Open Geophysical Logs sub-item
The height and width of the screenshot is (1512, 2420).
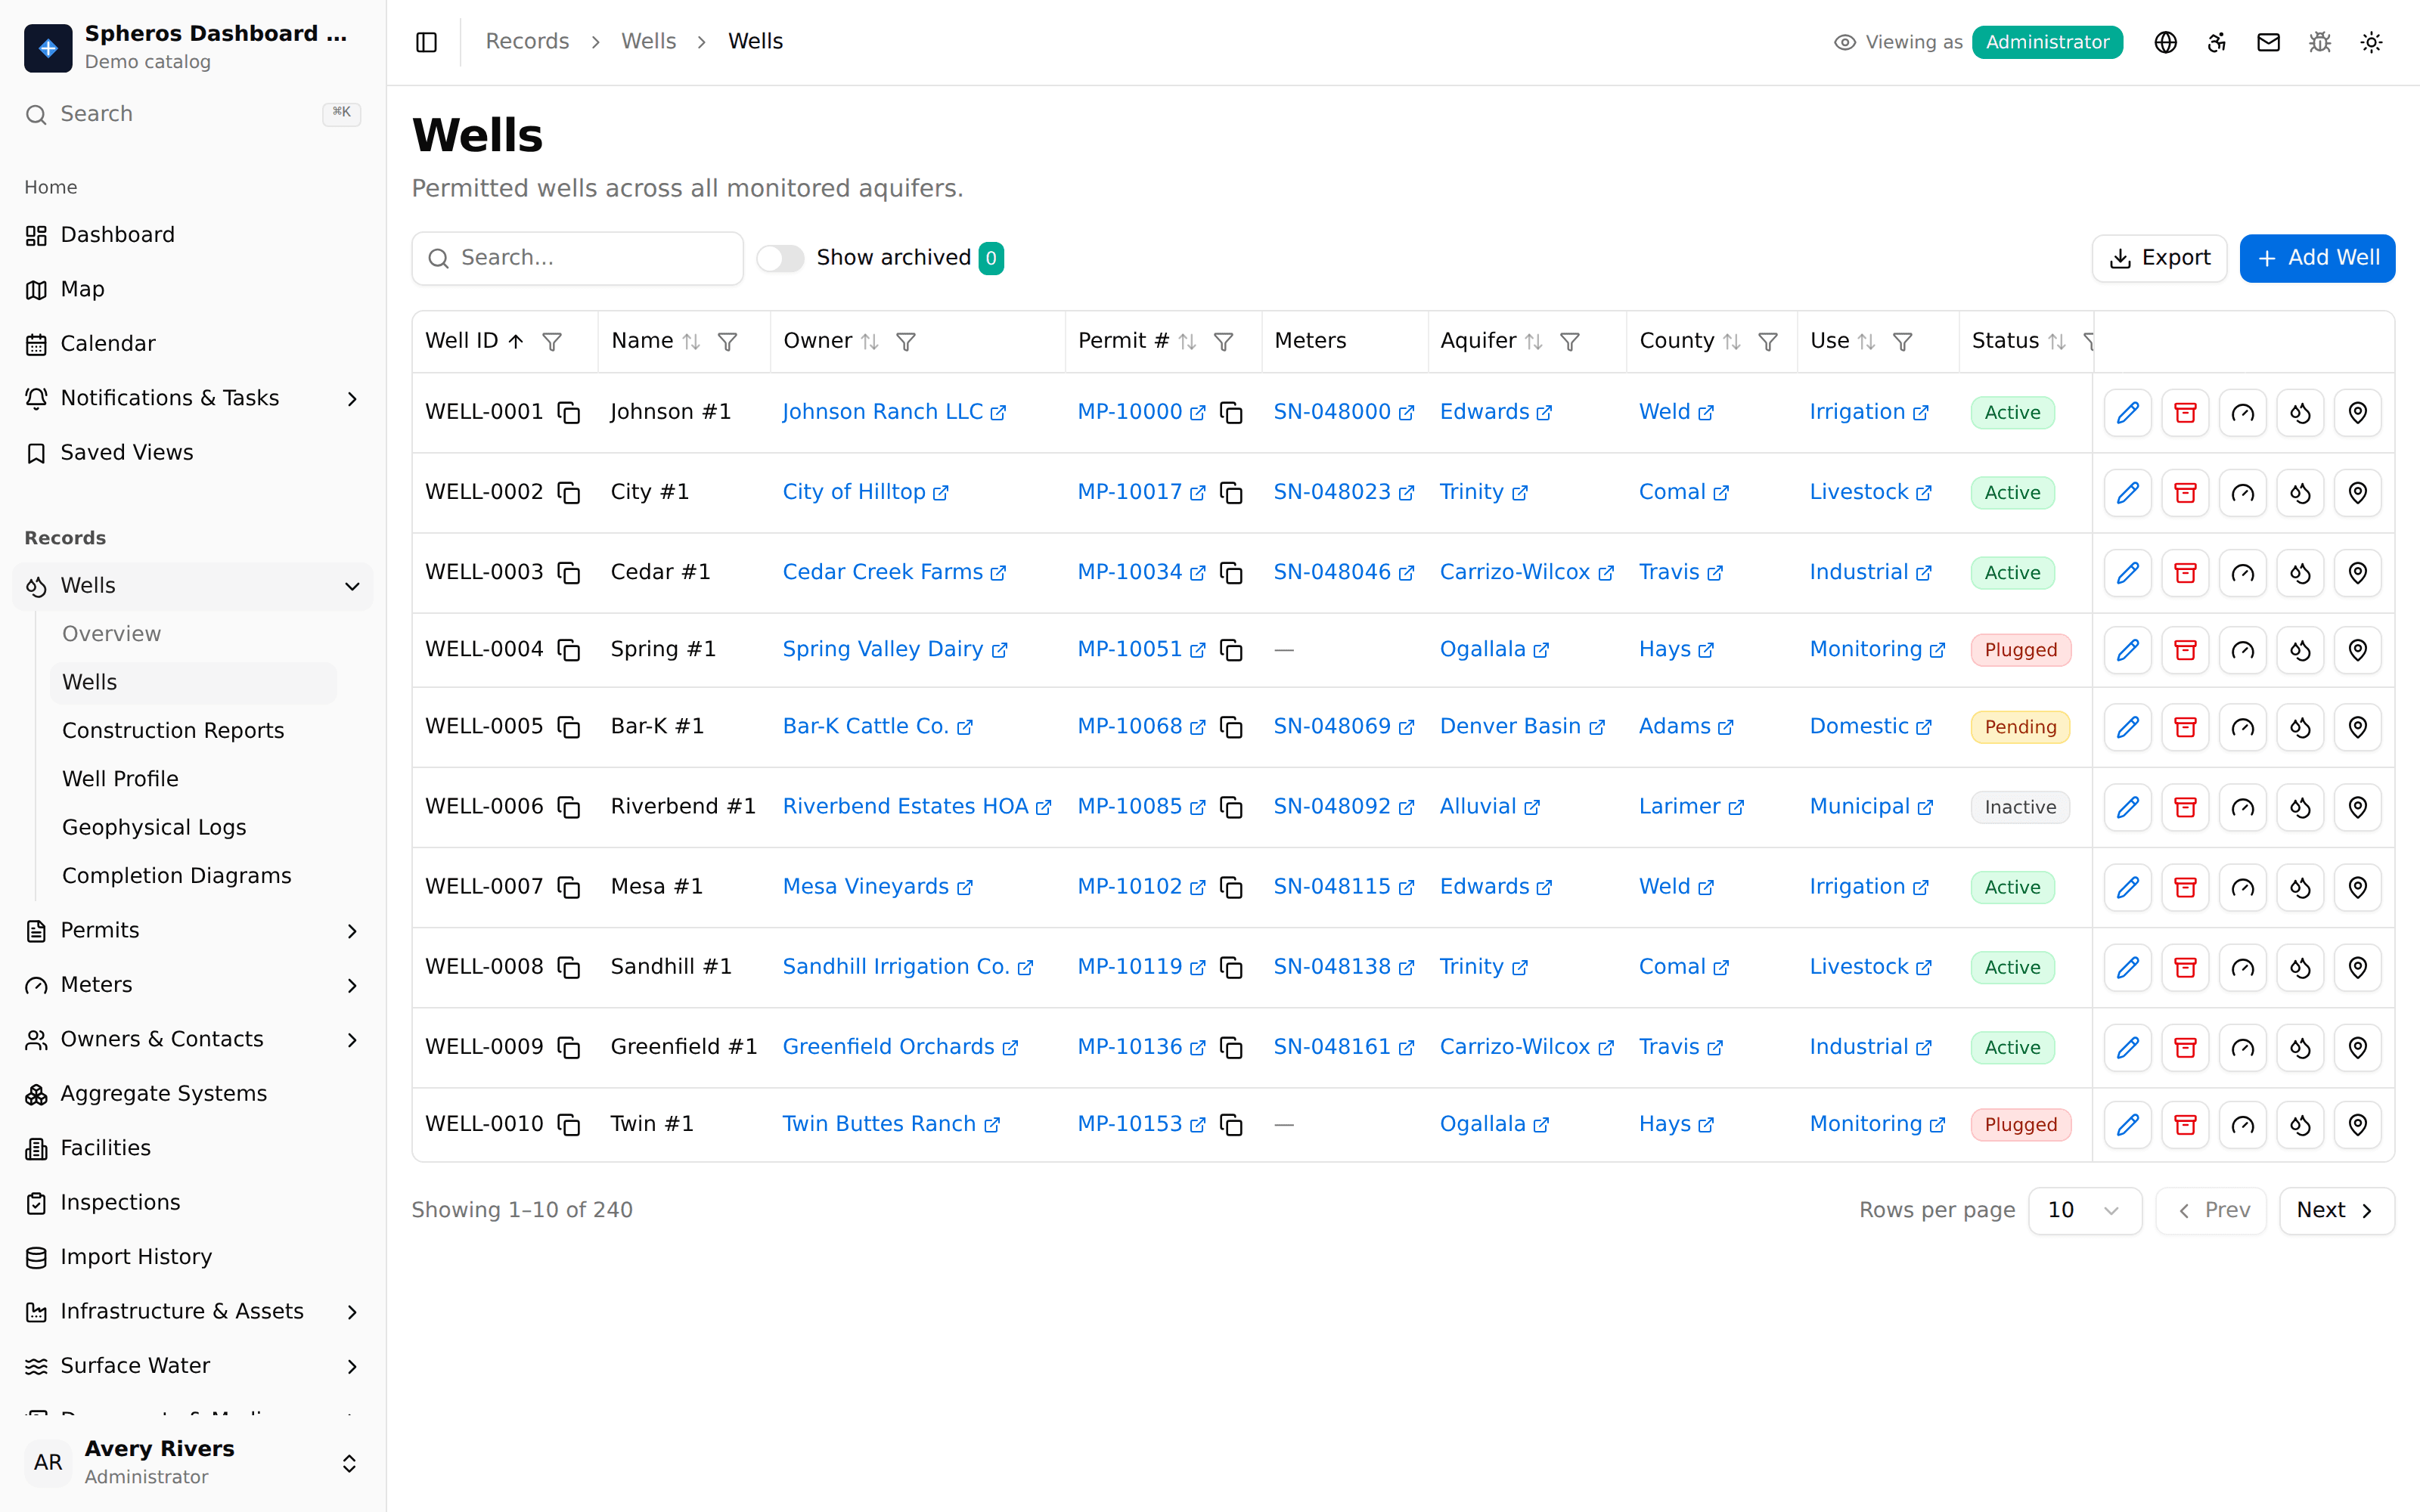(193, 827)
